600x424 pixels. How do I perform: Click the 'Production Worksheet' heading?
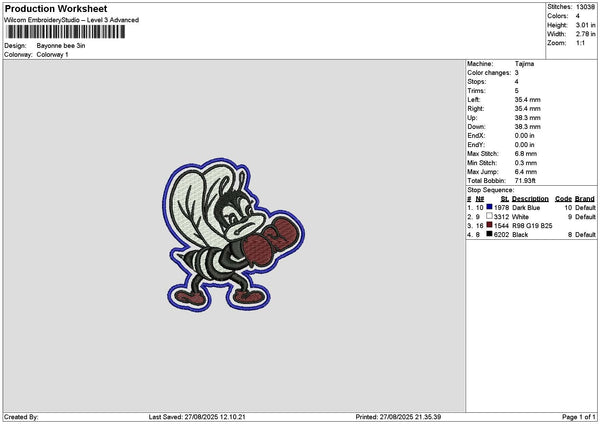click(56, 8)
